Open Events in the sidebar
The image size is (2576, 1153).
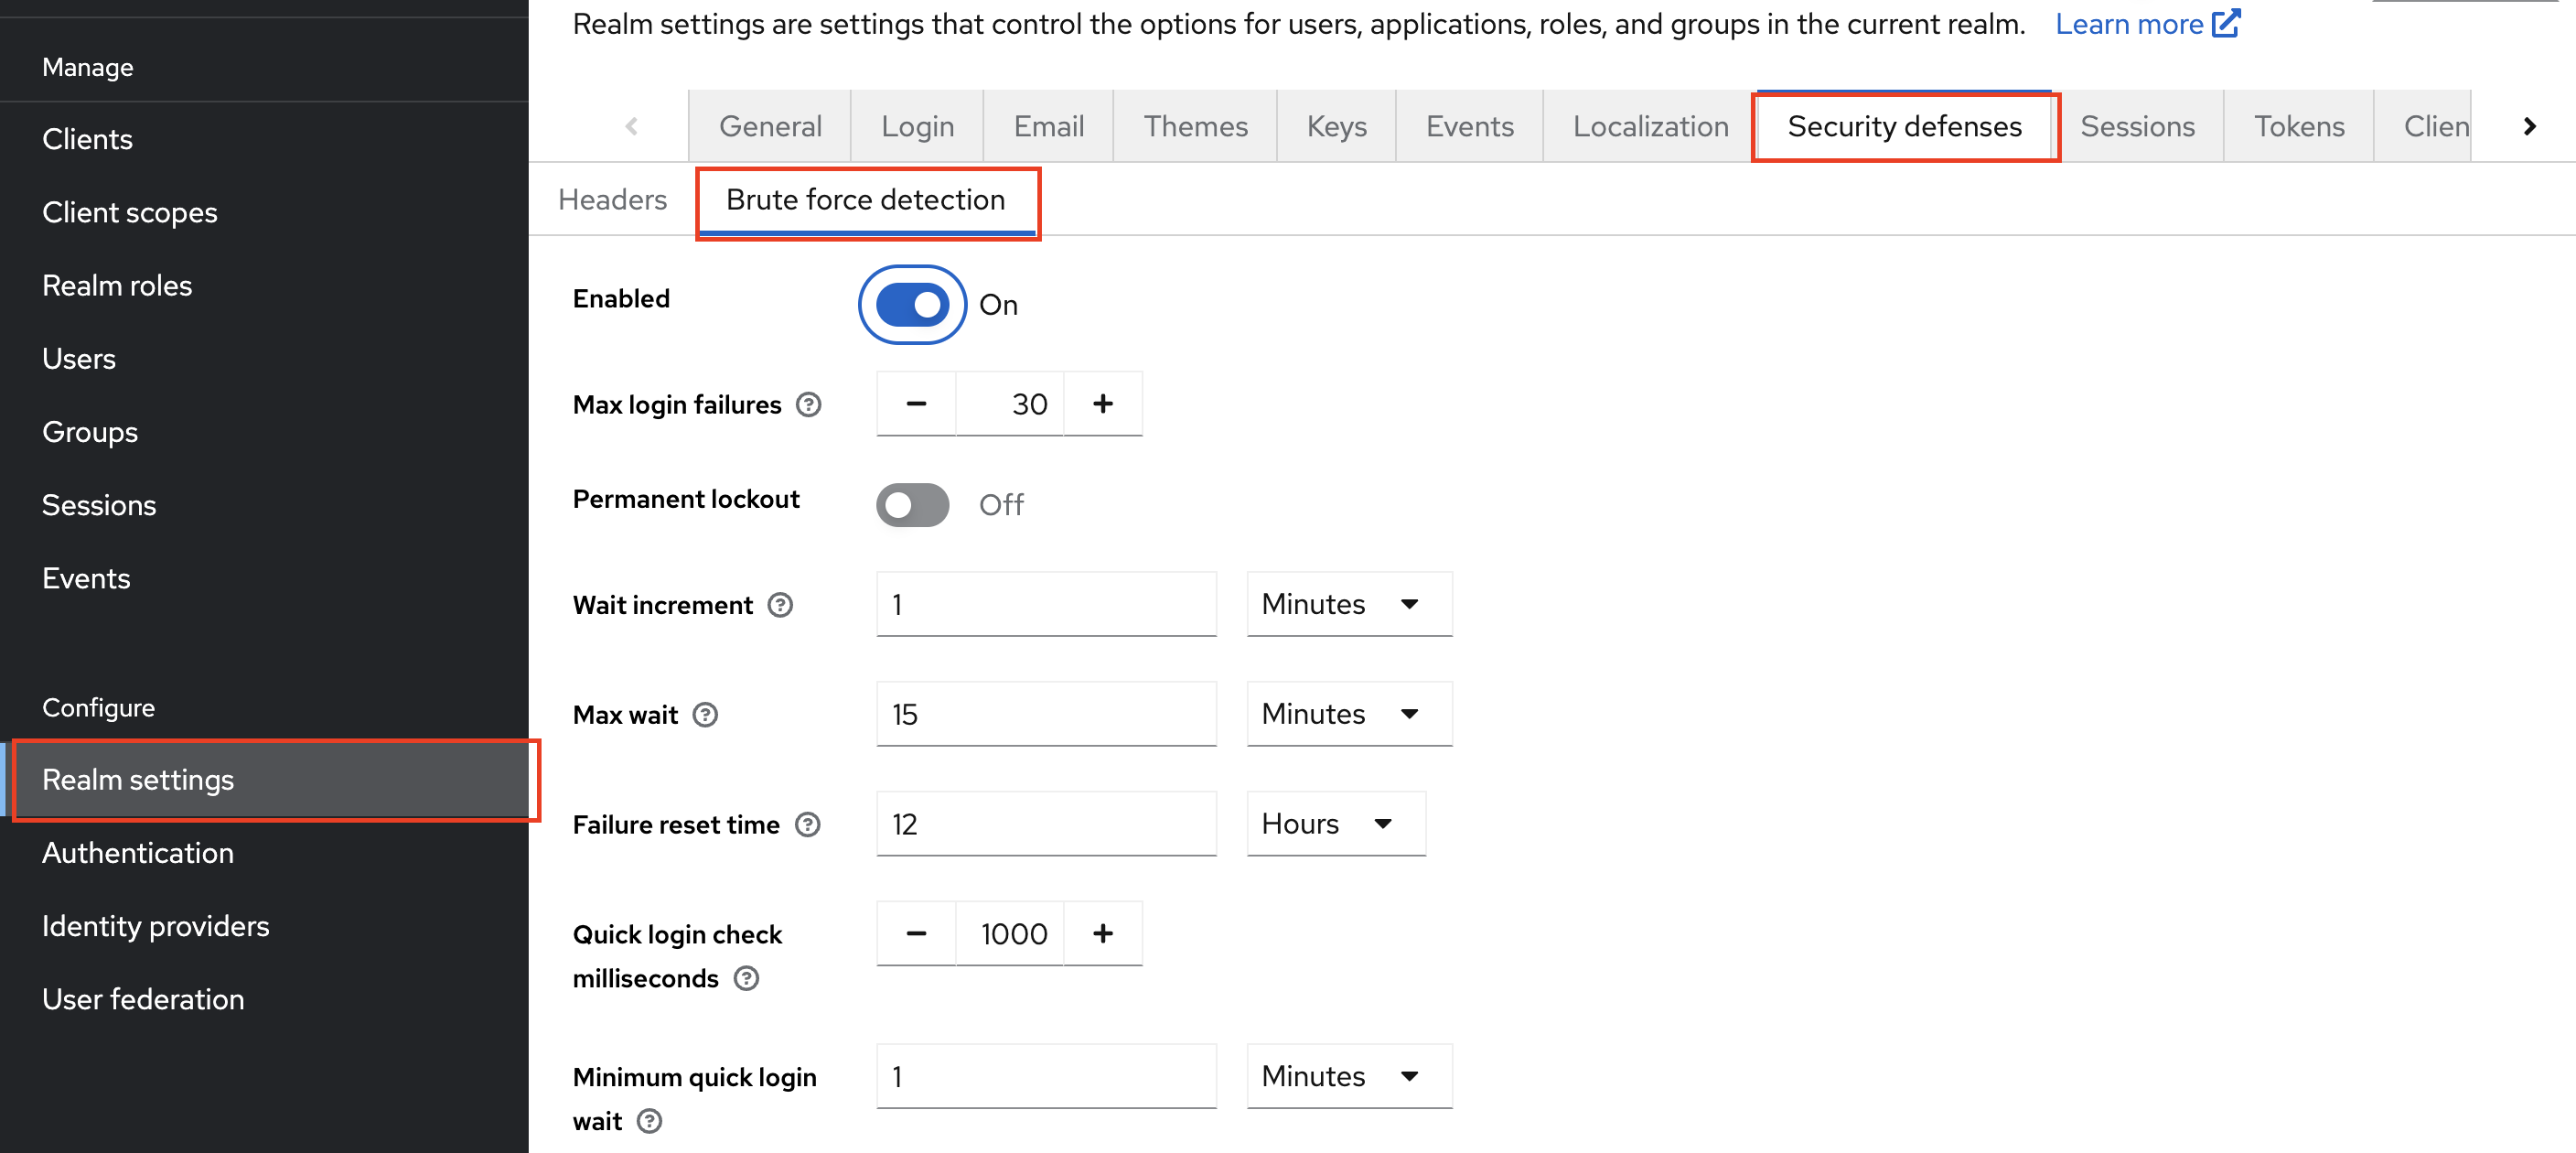click(264, 577)
